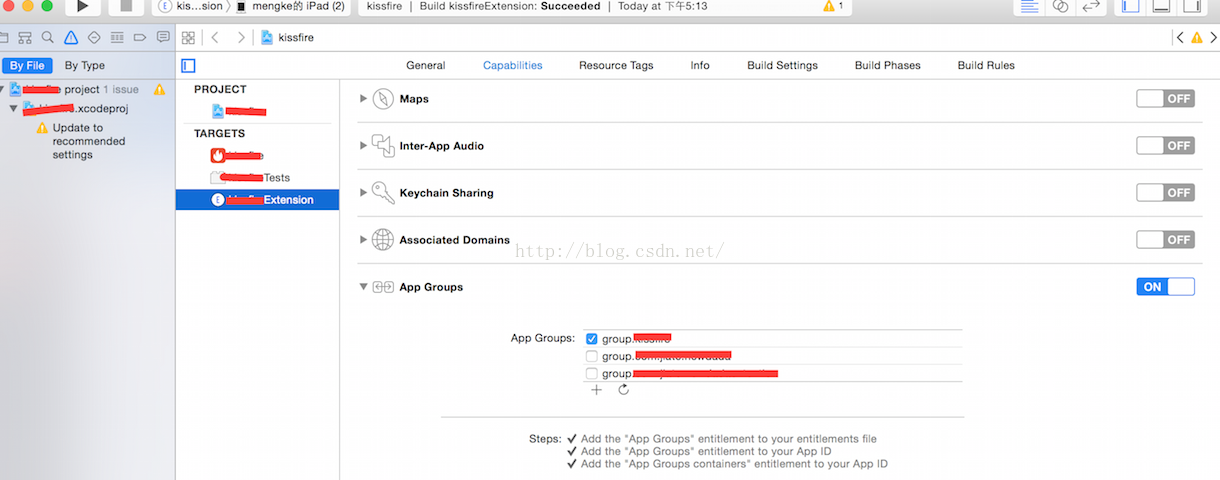Hide the navigator panel

tap(1130, 6)
